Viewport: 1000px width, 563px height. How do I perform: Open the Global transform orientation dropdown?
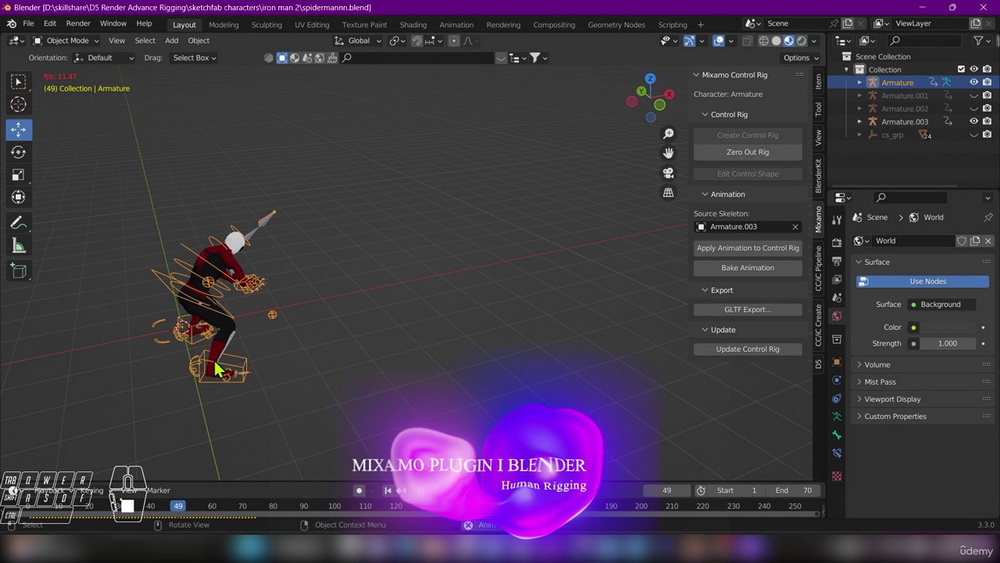pos(358,41)
